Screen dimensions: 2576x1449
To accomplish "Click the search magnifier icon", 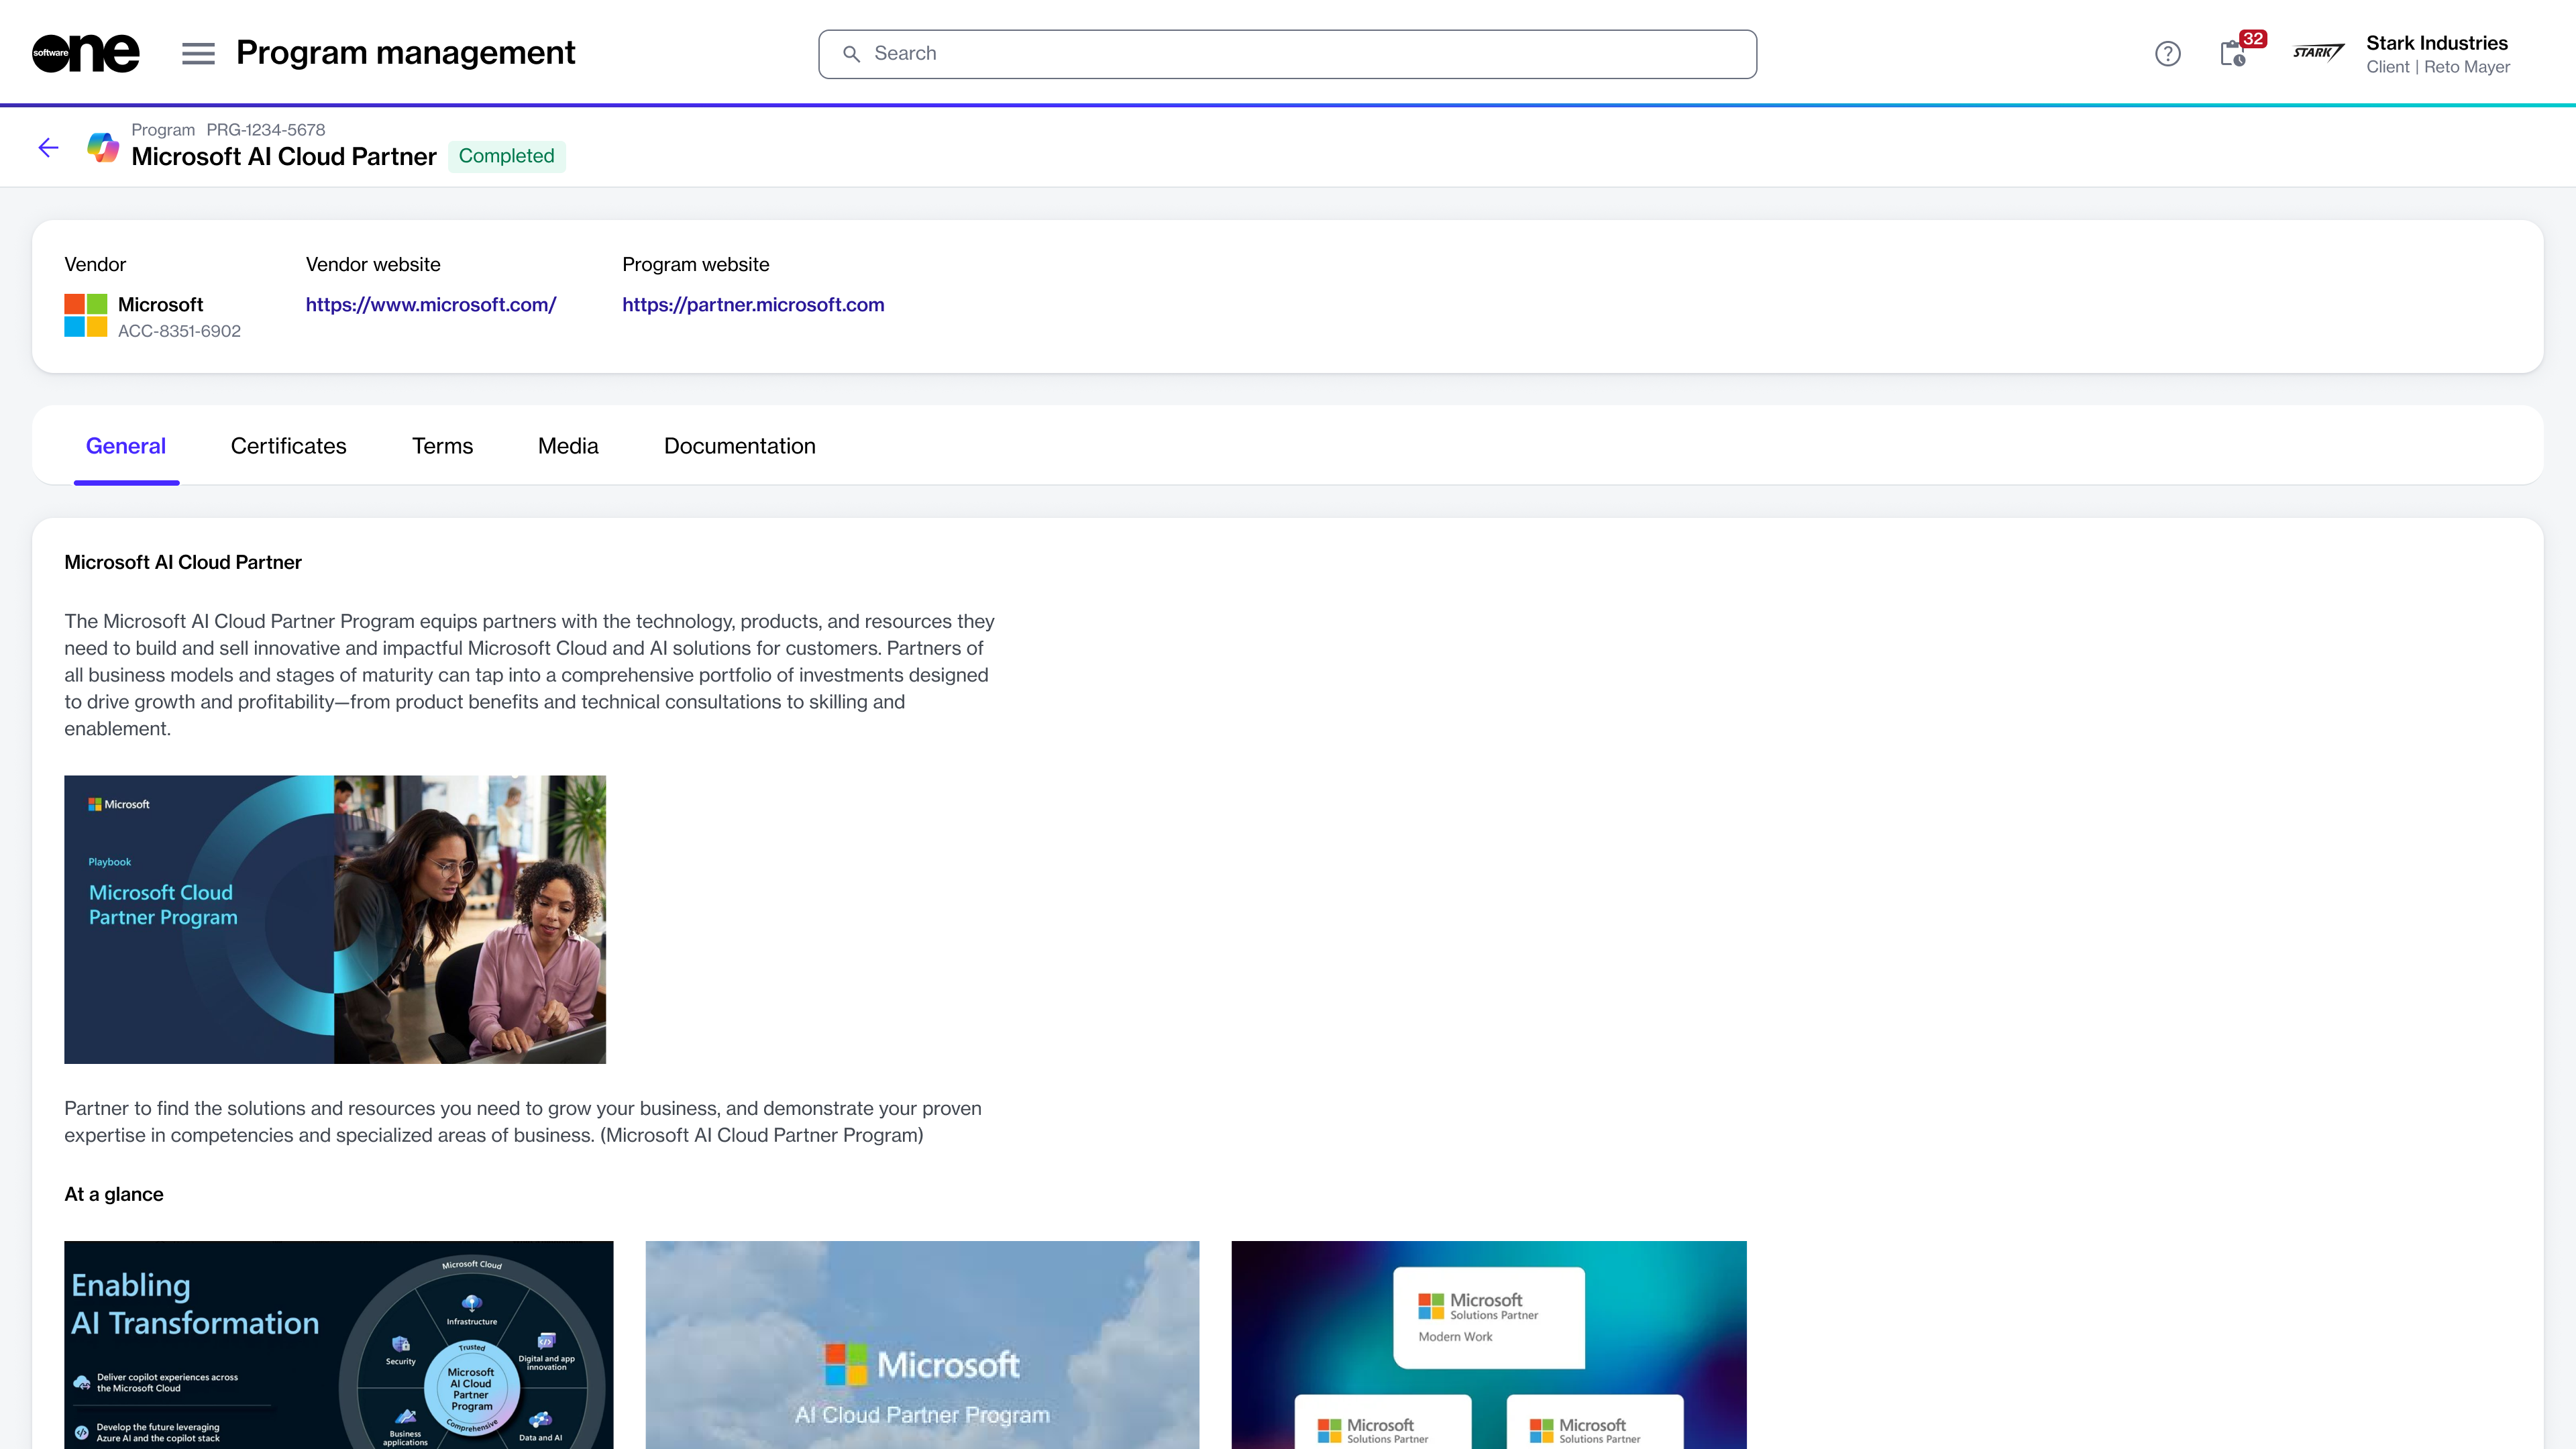I will [851, 54].
